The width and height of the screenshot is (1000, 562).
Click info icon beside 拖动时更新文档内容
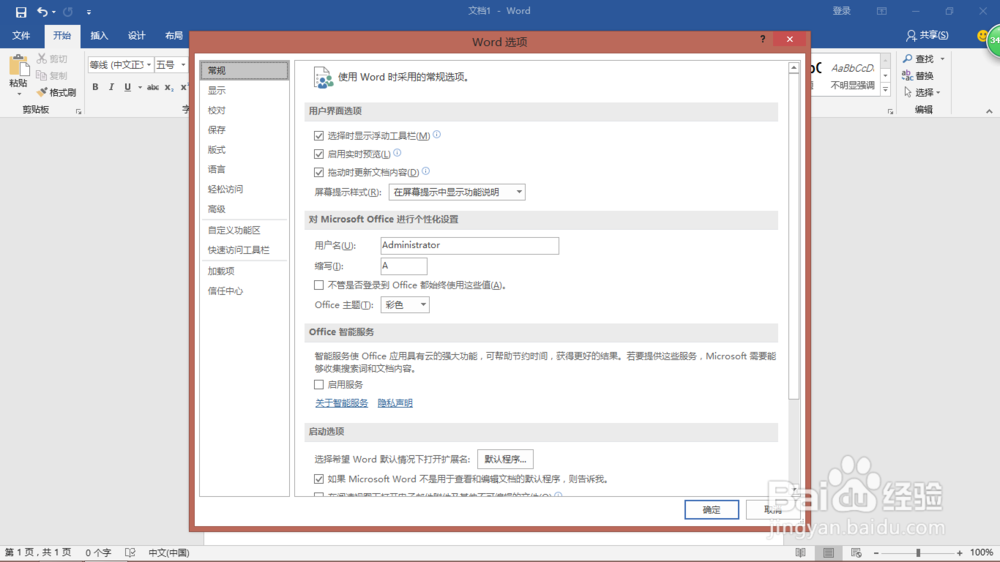[426, 171]
